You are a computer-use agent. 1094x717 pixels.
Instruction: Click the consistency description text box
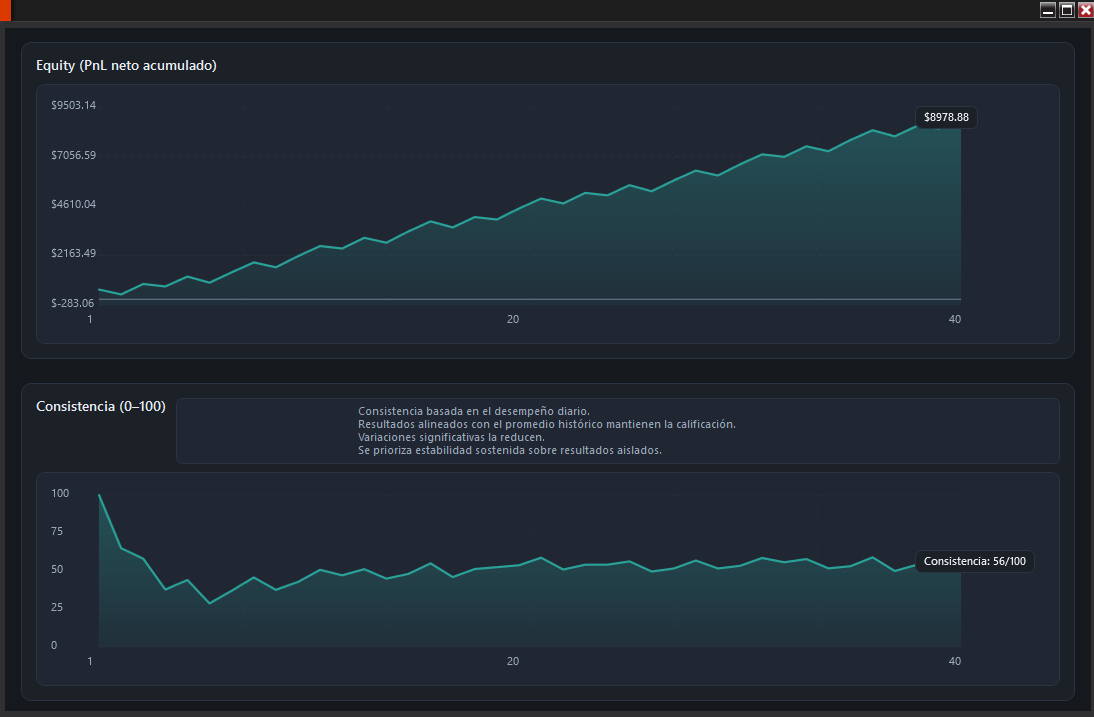coord(617,431)
